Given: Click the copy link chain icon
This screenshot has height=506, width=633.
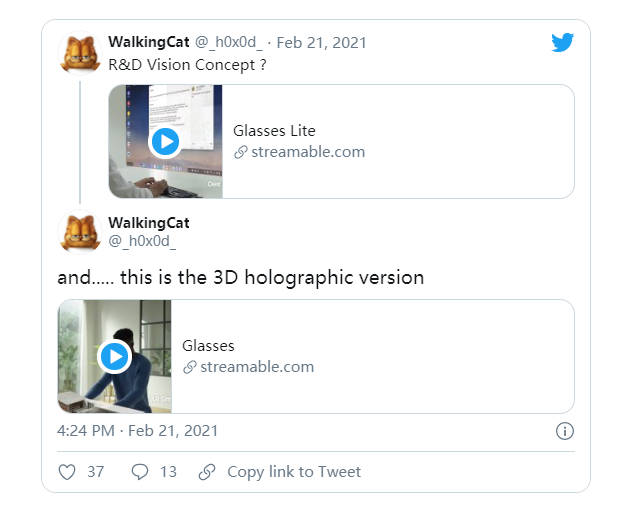Looking at the screenshot, I should point(207,471).
